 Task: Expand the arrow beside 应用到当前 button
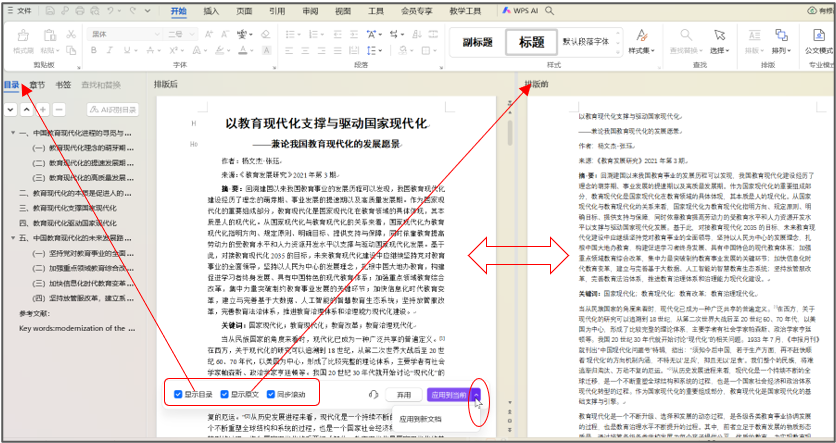[476, 394]
